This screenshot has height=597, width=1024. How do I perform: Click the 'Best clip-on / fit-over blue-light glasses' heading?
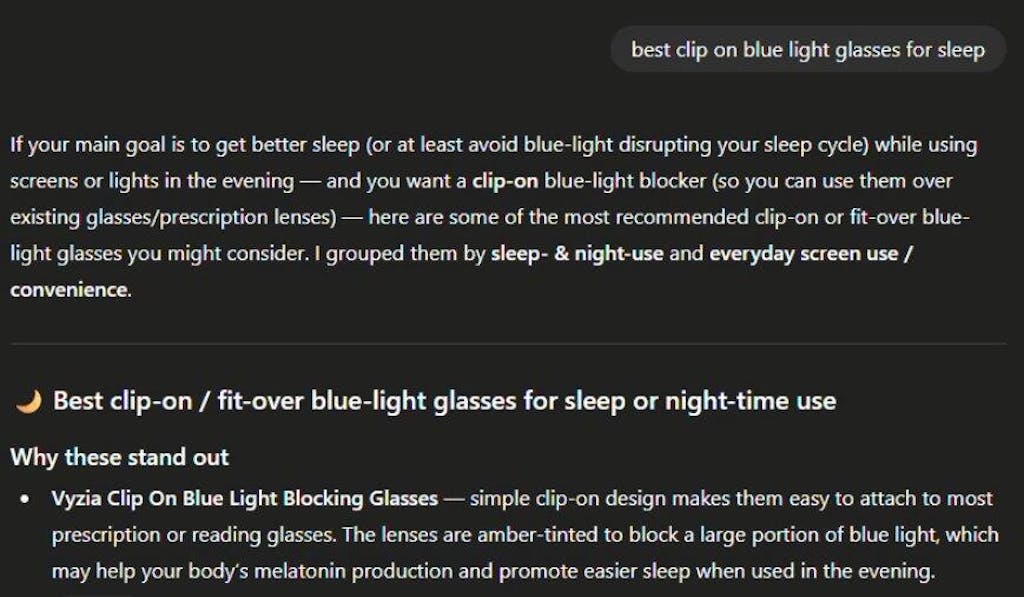click(x=444, y=402)
